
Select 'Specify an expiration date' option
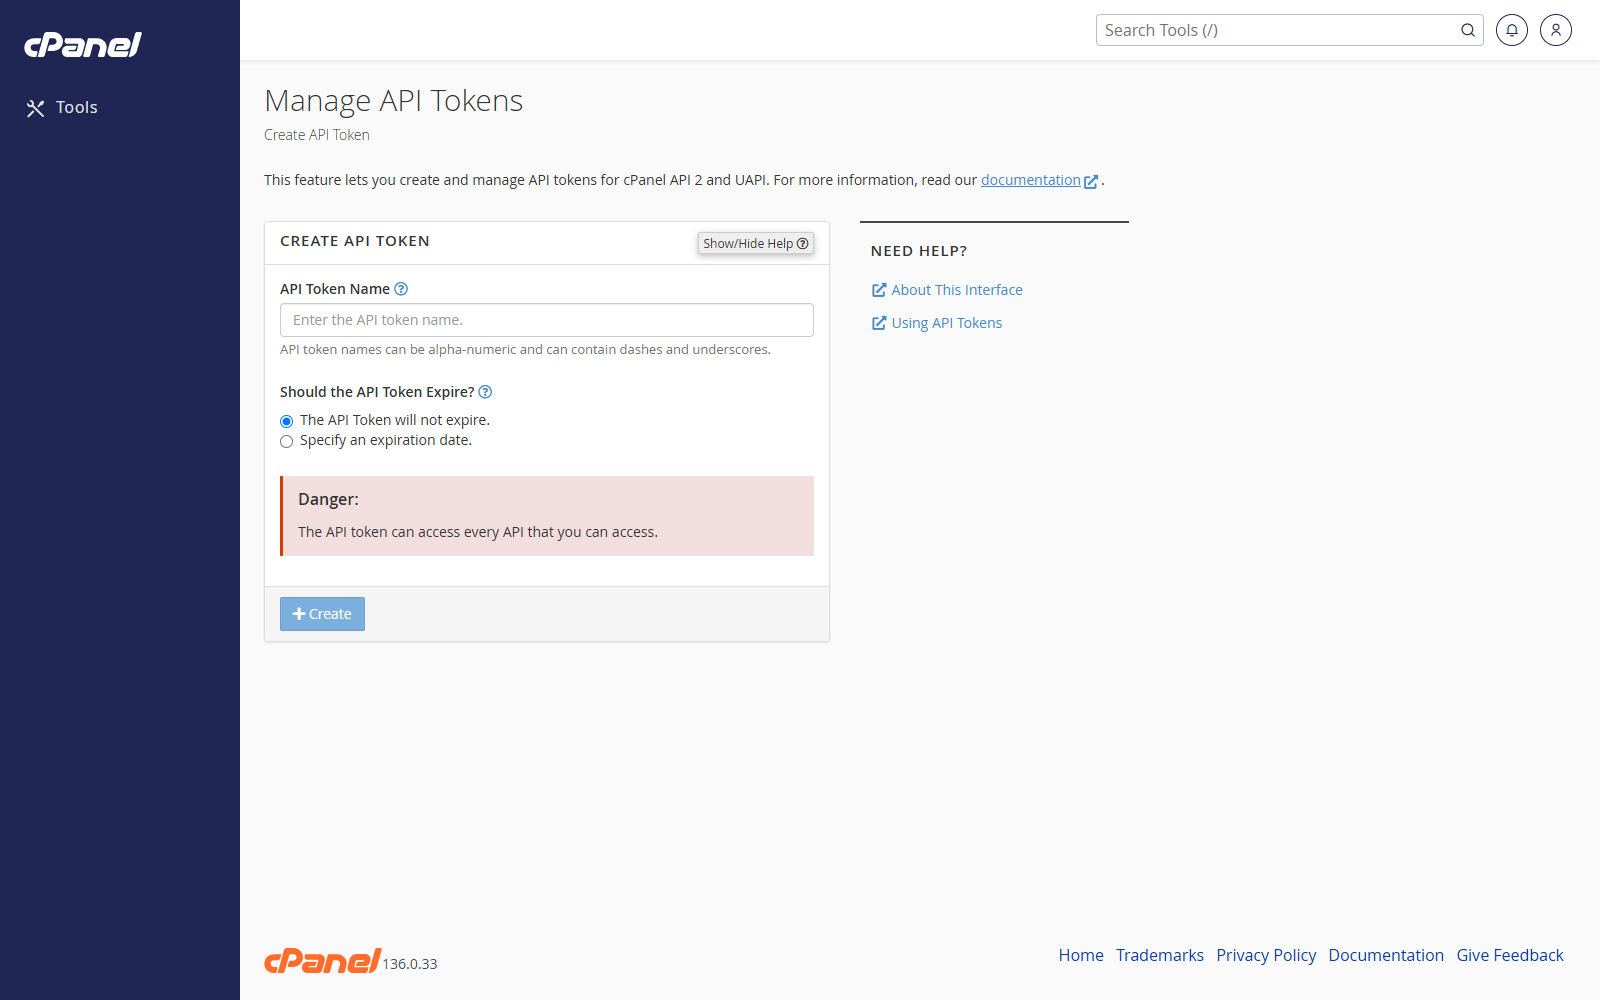tap(287, 441)
